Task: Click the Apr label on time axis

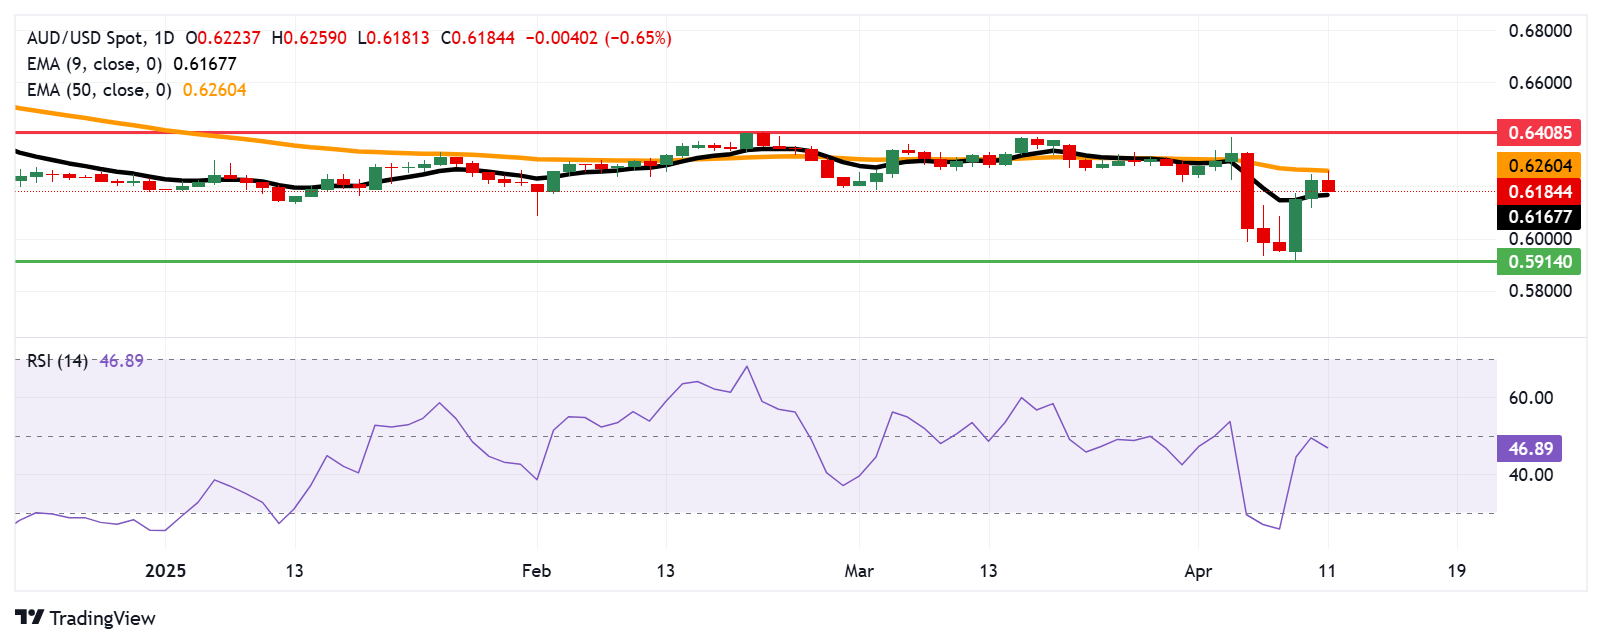Action: click(x=1198, y=571)
